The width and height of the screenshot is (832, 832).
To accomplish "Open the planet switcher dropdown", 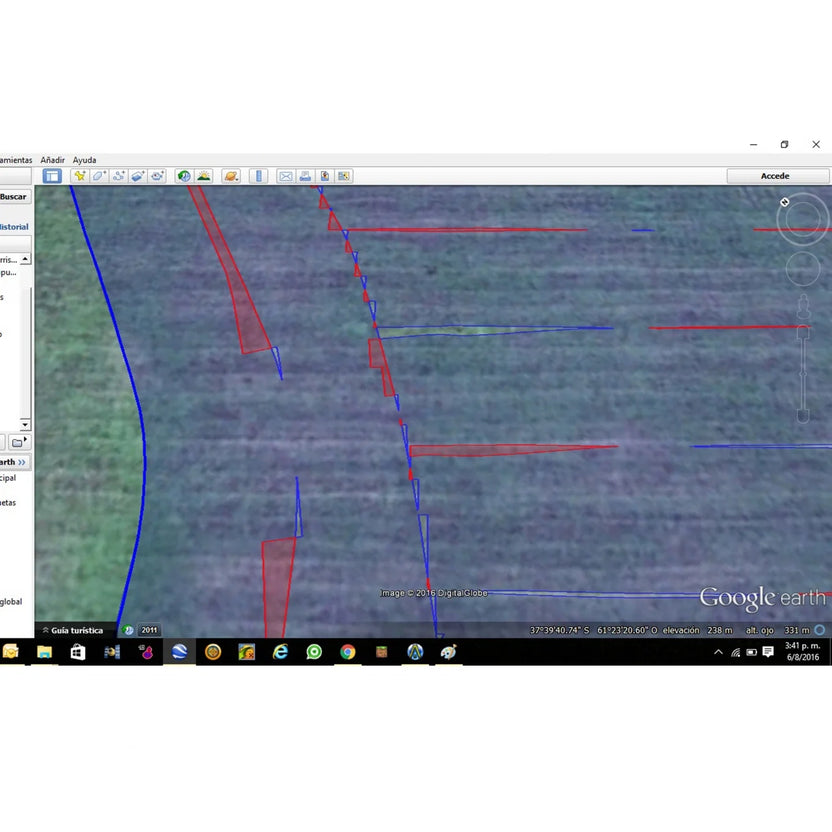I will (231, 176).
